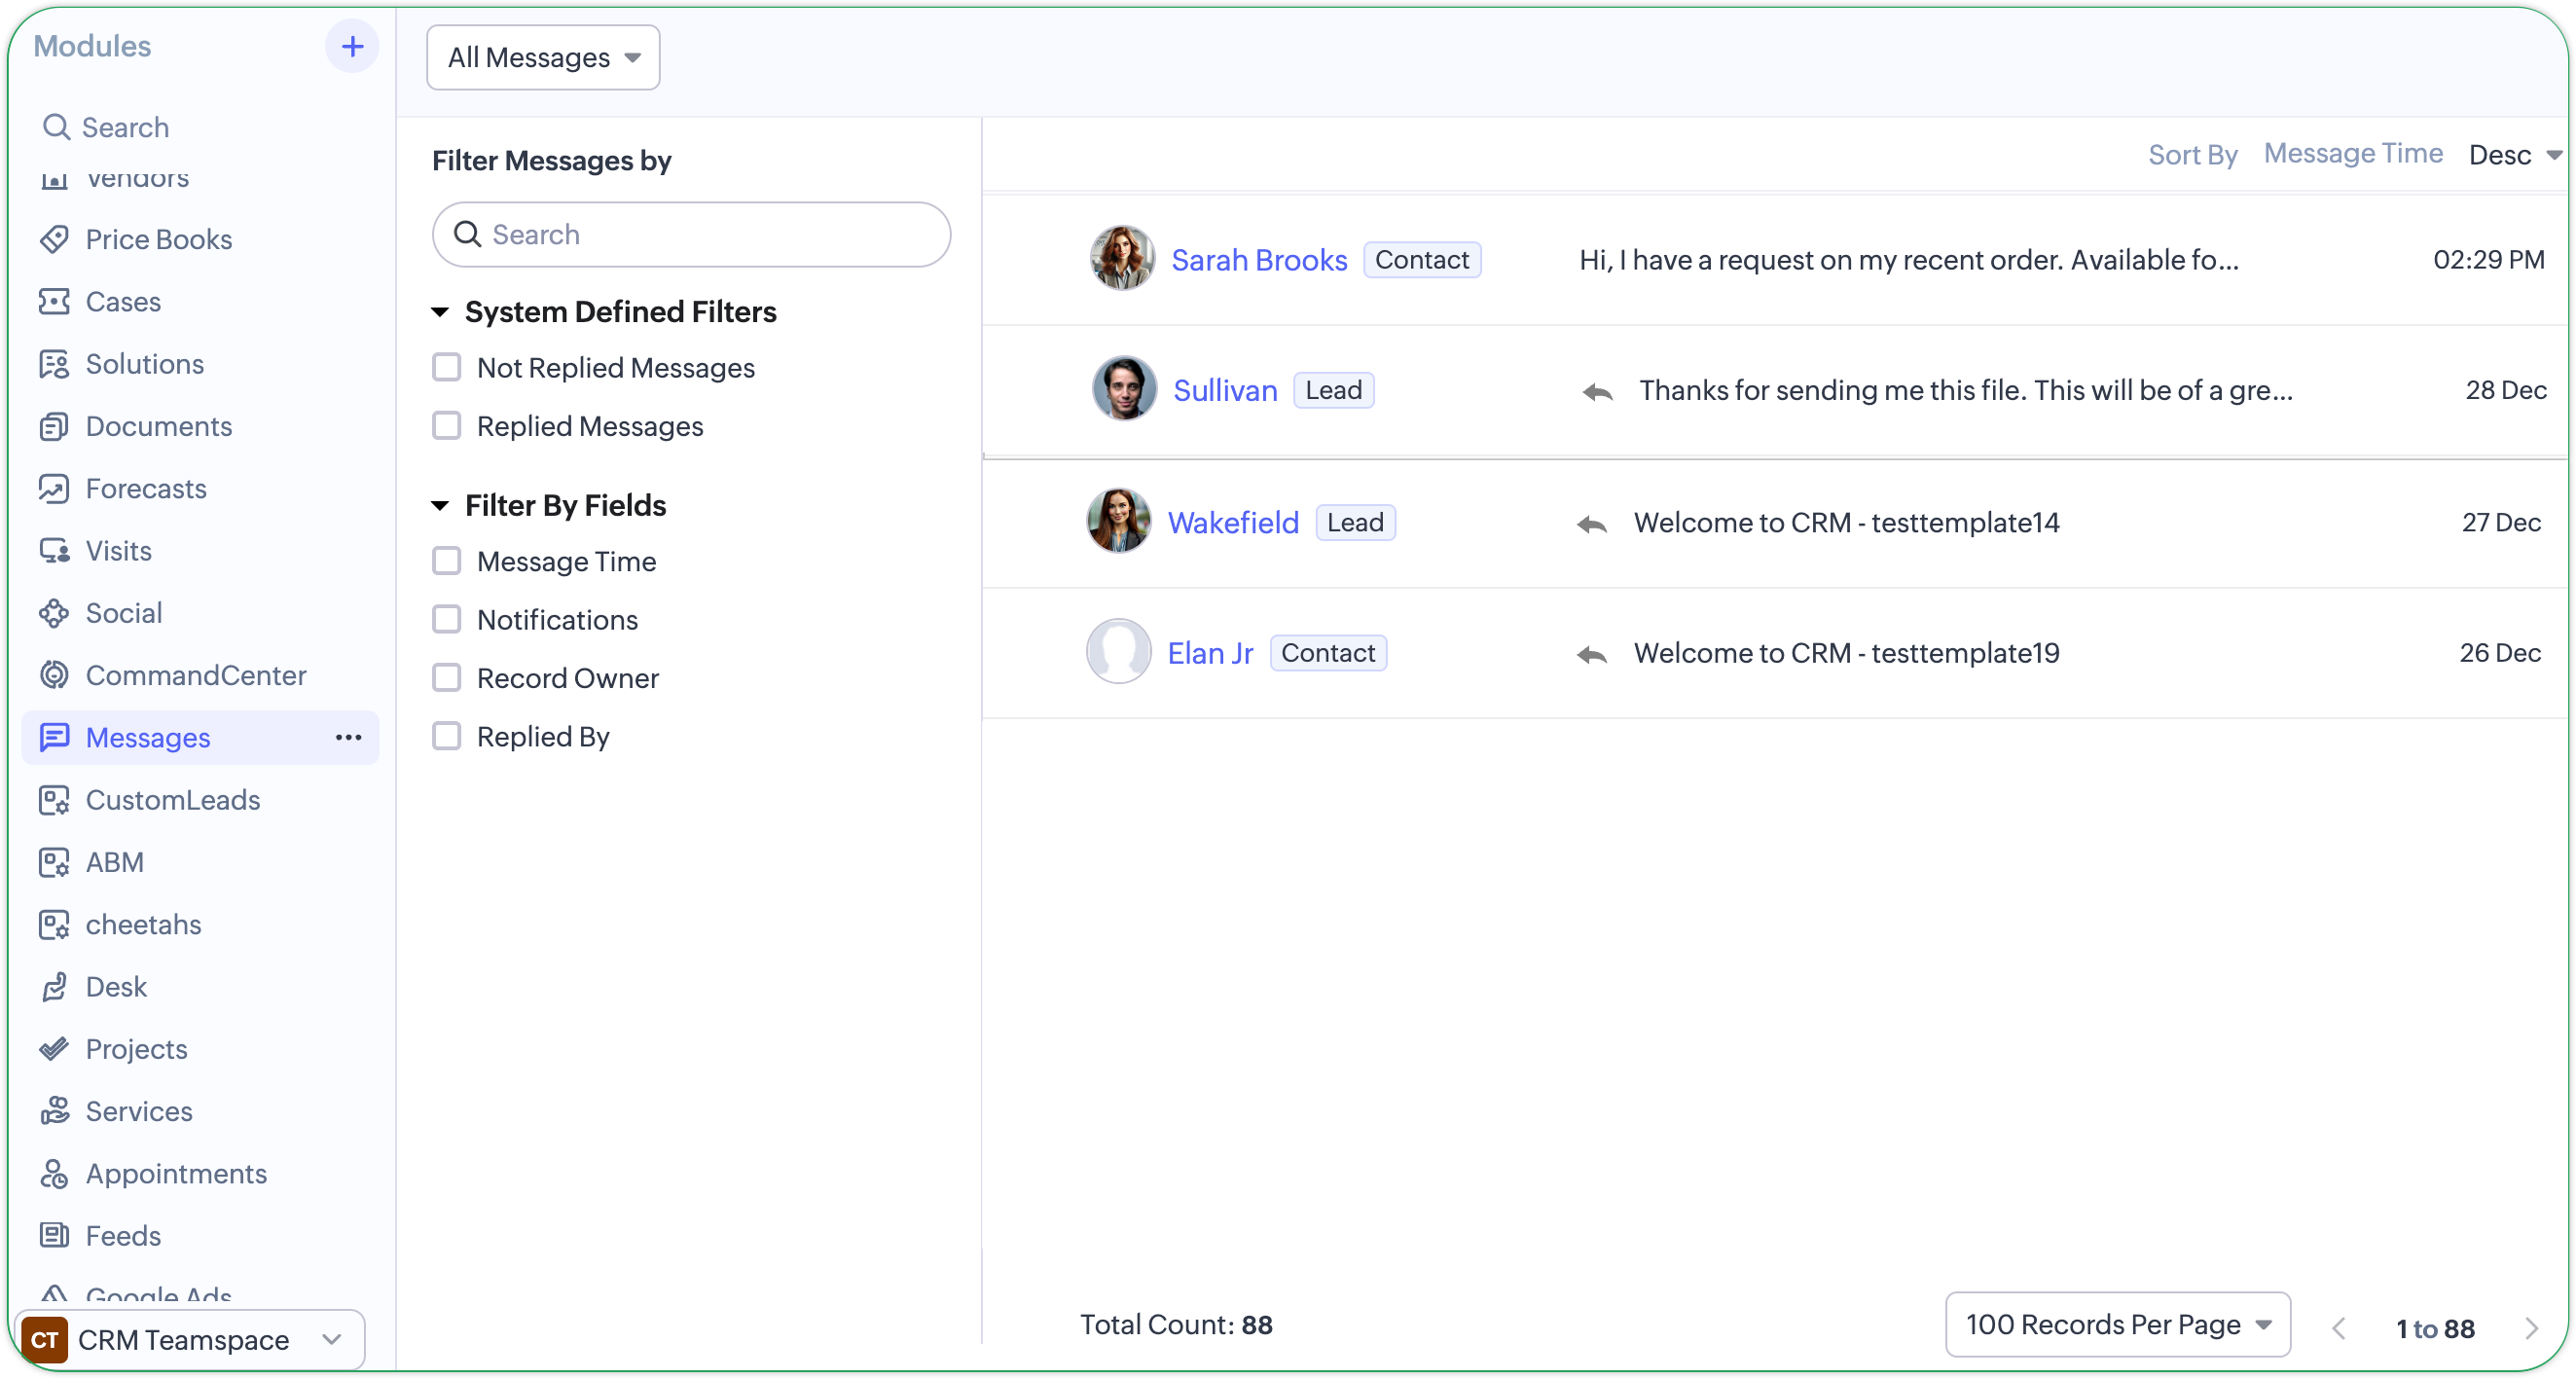Tick the Record Owner field filter

tap(446, 678)
